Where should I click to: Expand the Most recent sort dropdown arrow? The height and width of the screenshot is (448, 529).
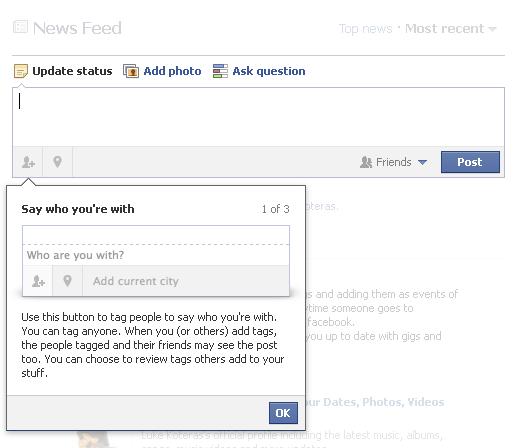tap(492, 29)
